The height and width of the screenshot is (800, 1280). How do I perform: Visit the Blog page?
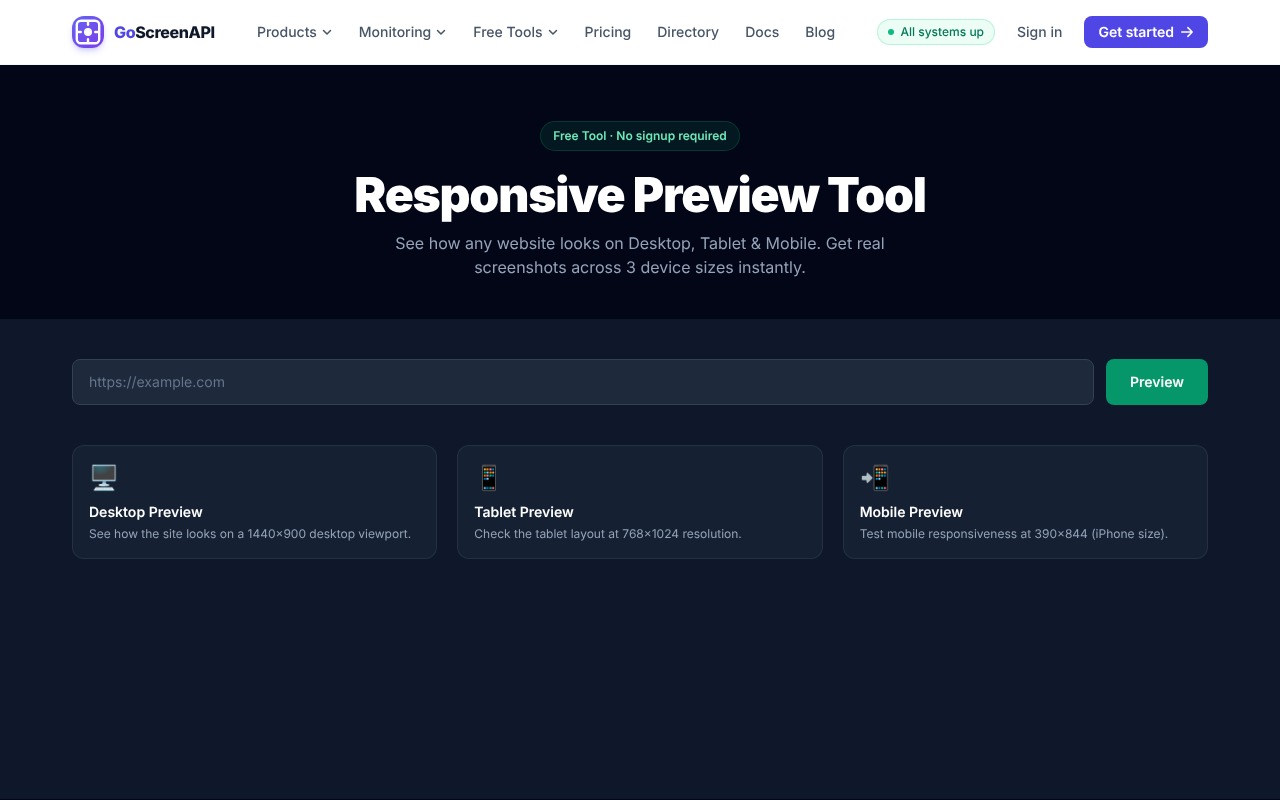click(x=820, y=32)
